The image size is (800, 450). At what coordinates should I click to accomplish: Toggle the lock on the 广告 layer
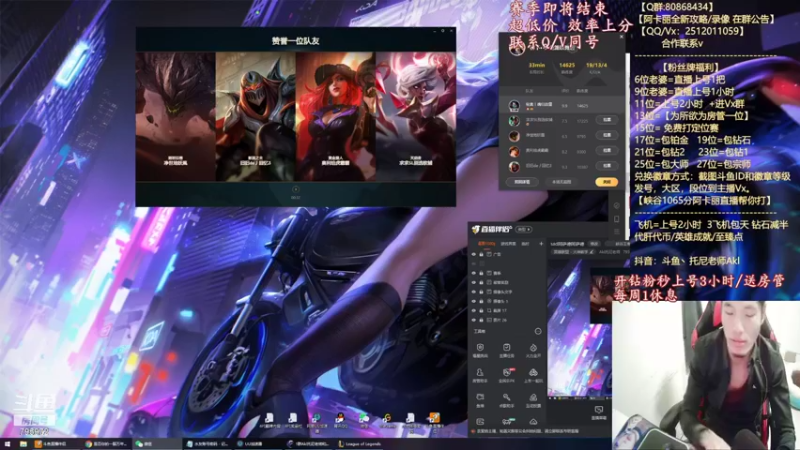(x=481, y=254)
